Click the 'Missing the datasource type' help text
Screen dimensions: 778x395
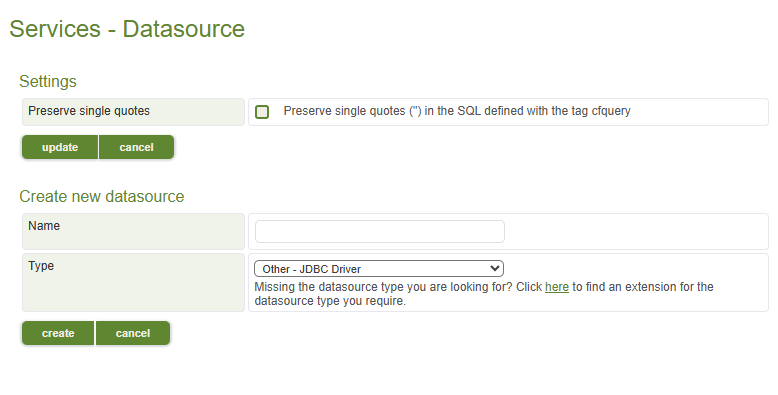484,294
